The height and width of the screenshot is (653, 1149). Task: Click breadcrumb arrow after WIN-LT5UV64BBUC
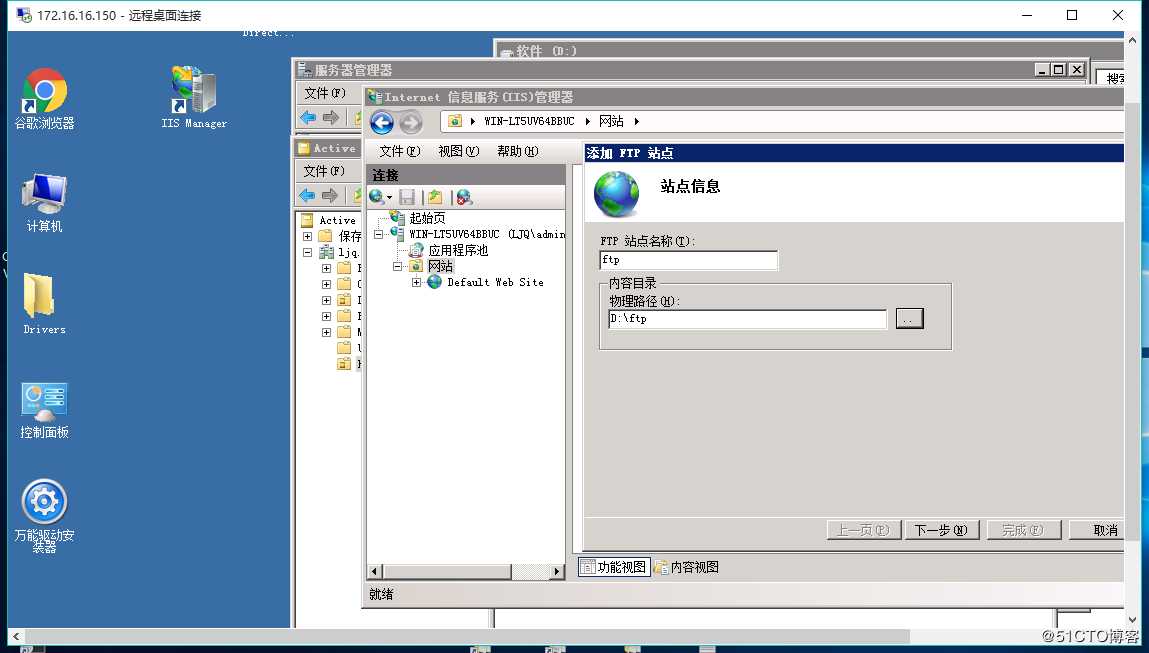(588, 122)
